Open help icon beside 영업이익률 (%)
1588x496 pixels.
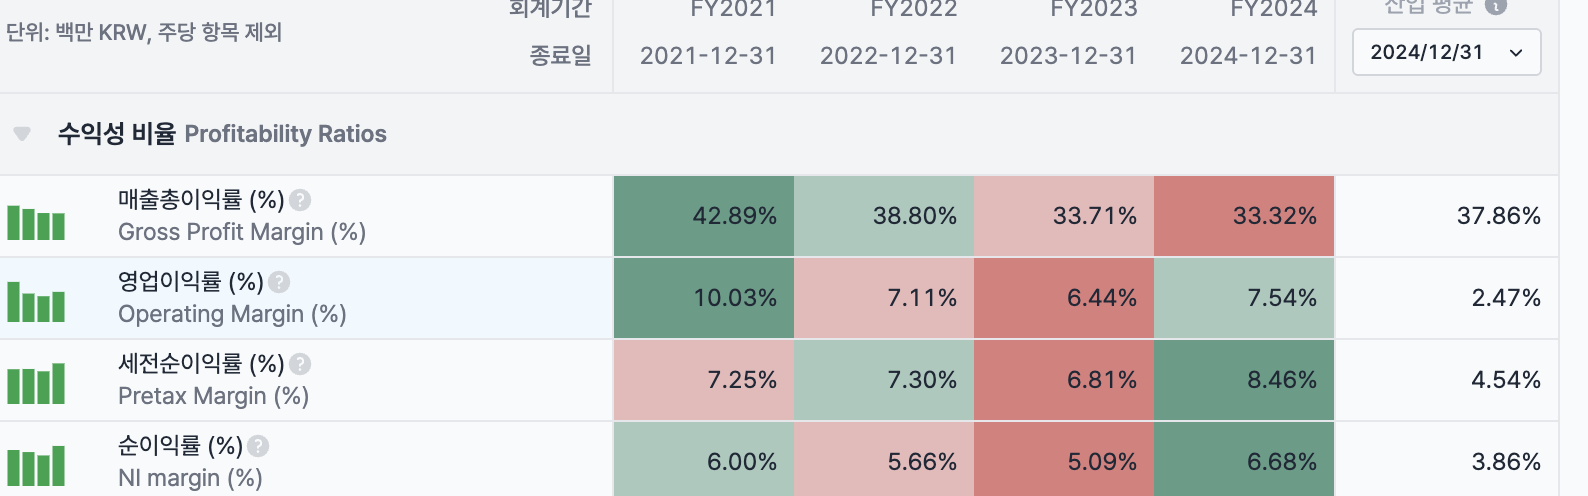pos(279,283)
